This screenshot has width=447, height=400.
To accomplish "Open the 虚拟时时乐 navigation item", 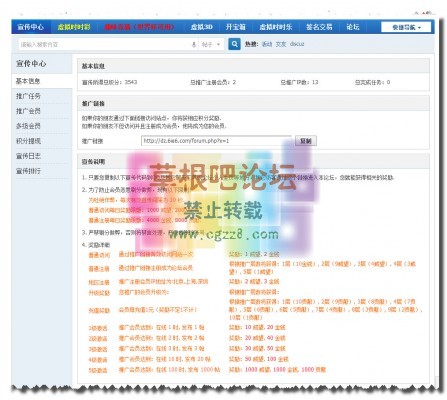I will coord(275,27).
